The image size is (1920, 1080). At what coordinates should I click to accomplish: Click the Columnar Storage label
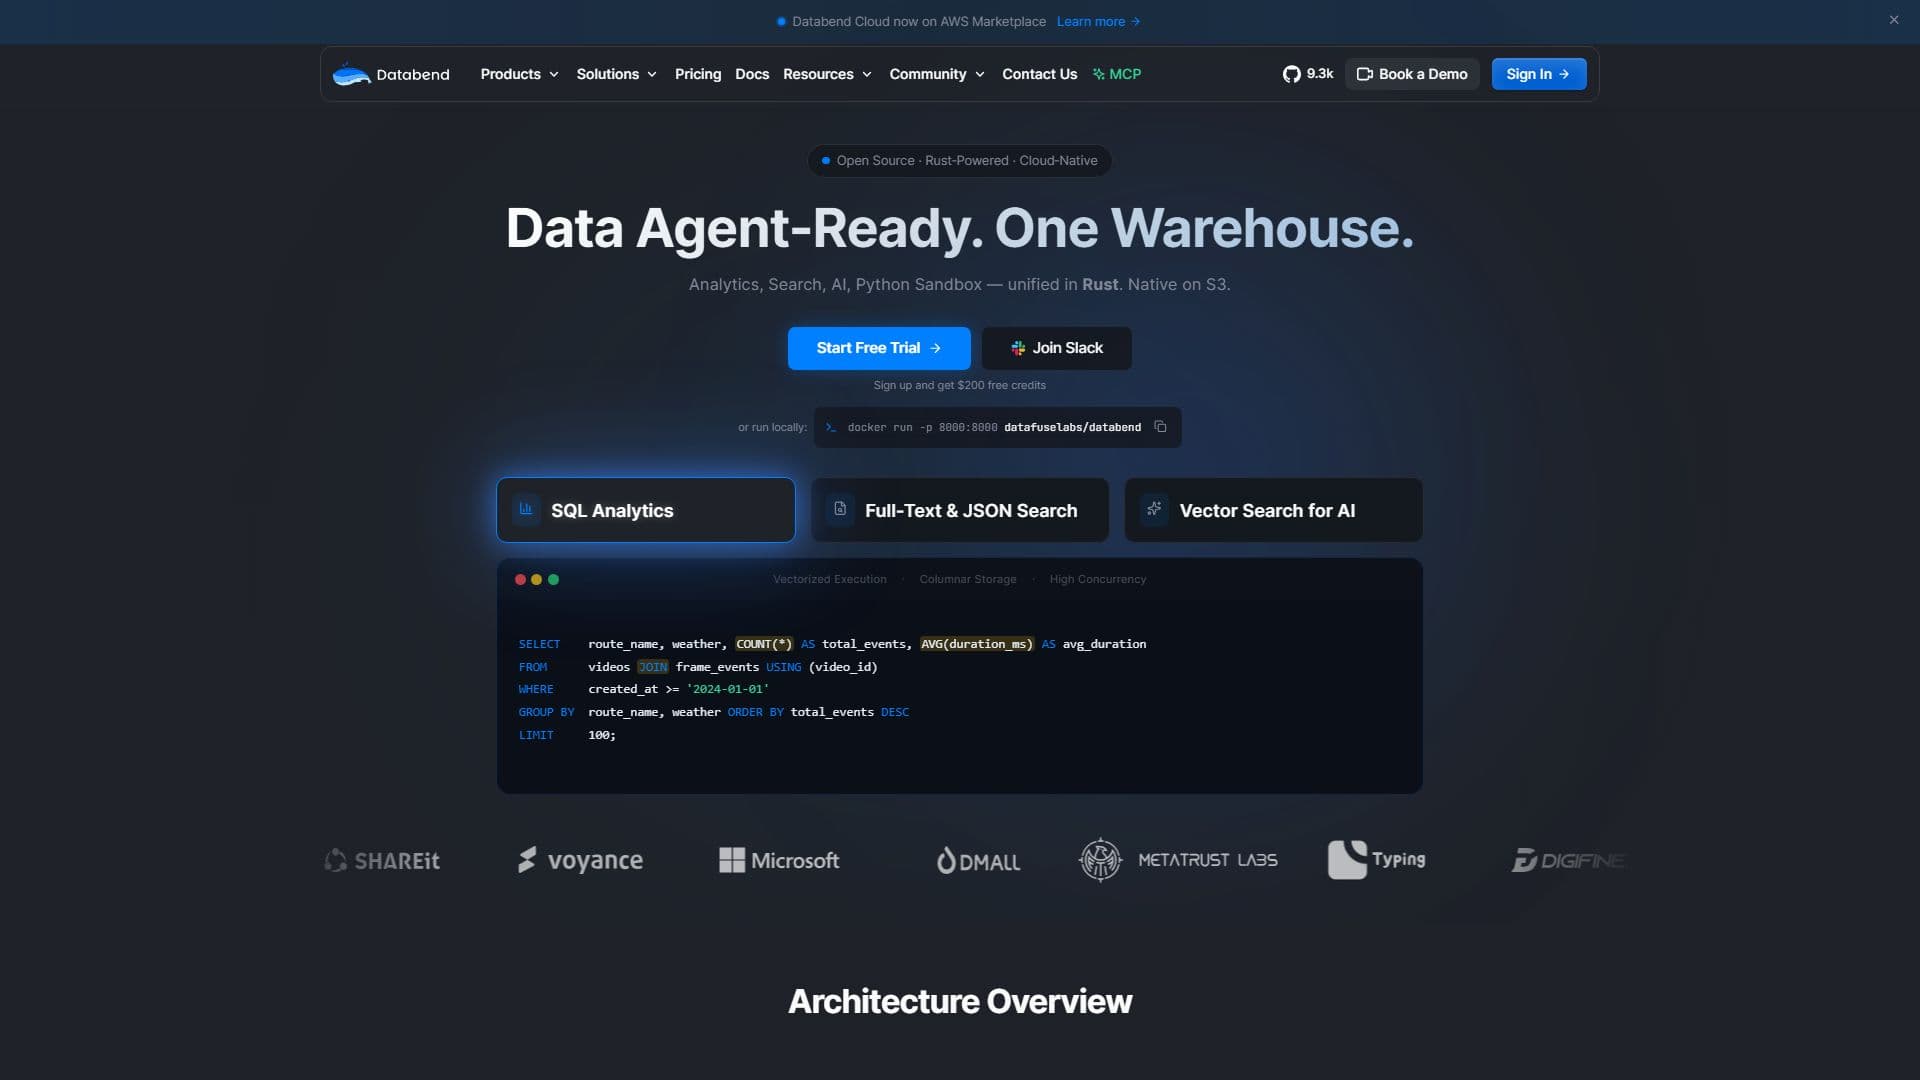click(968, 579)
